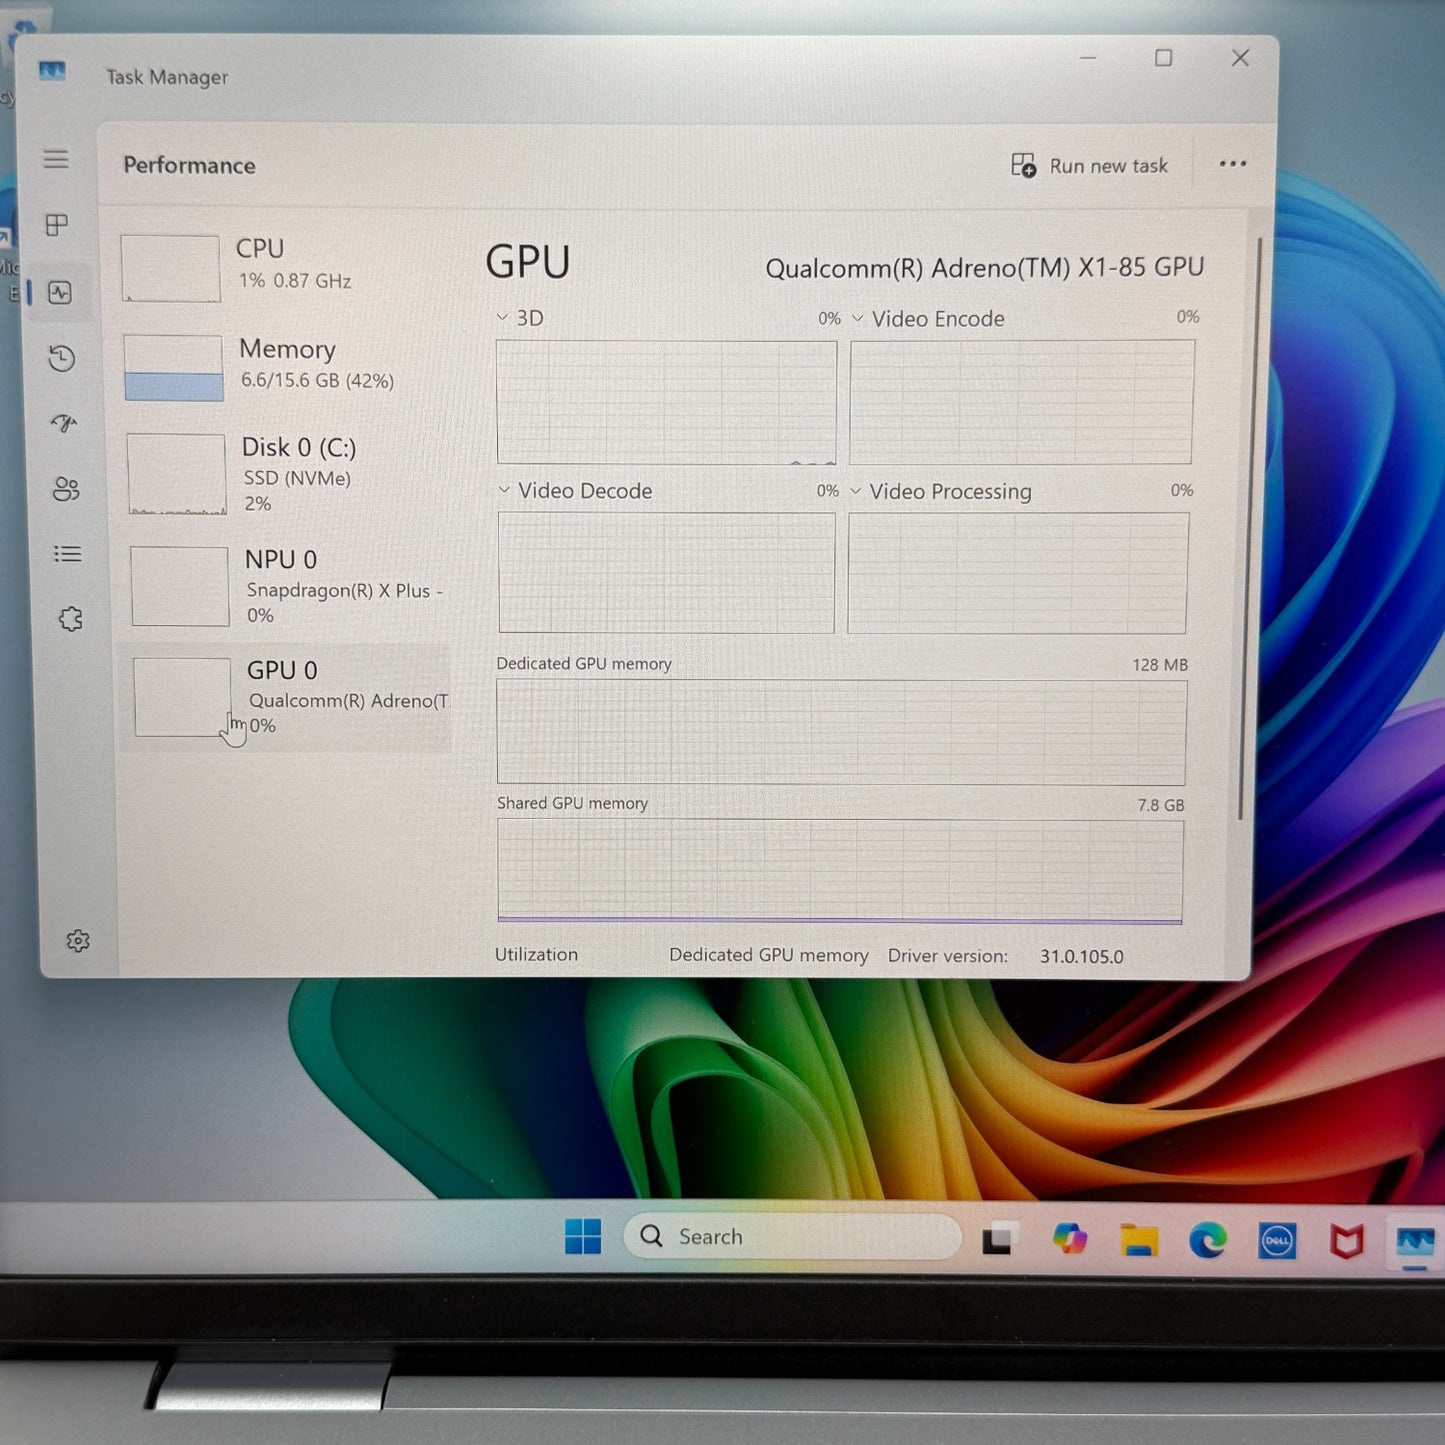Click the SSD (NVMe) disk type text

(297, 478)
